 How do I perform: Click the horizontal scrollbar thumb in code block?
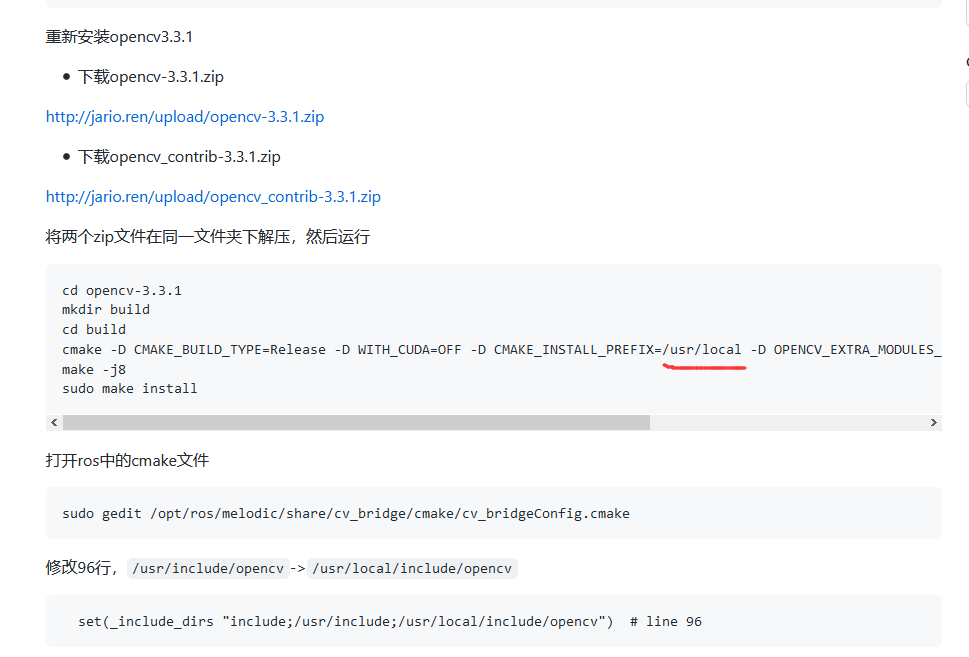click(357, 423)
